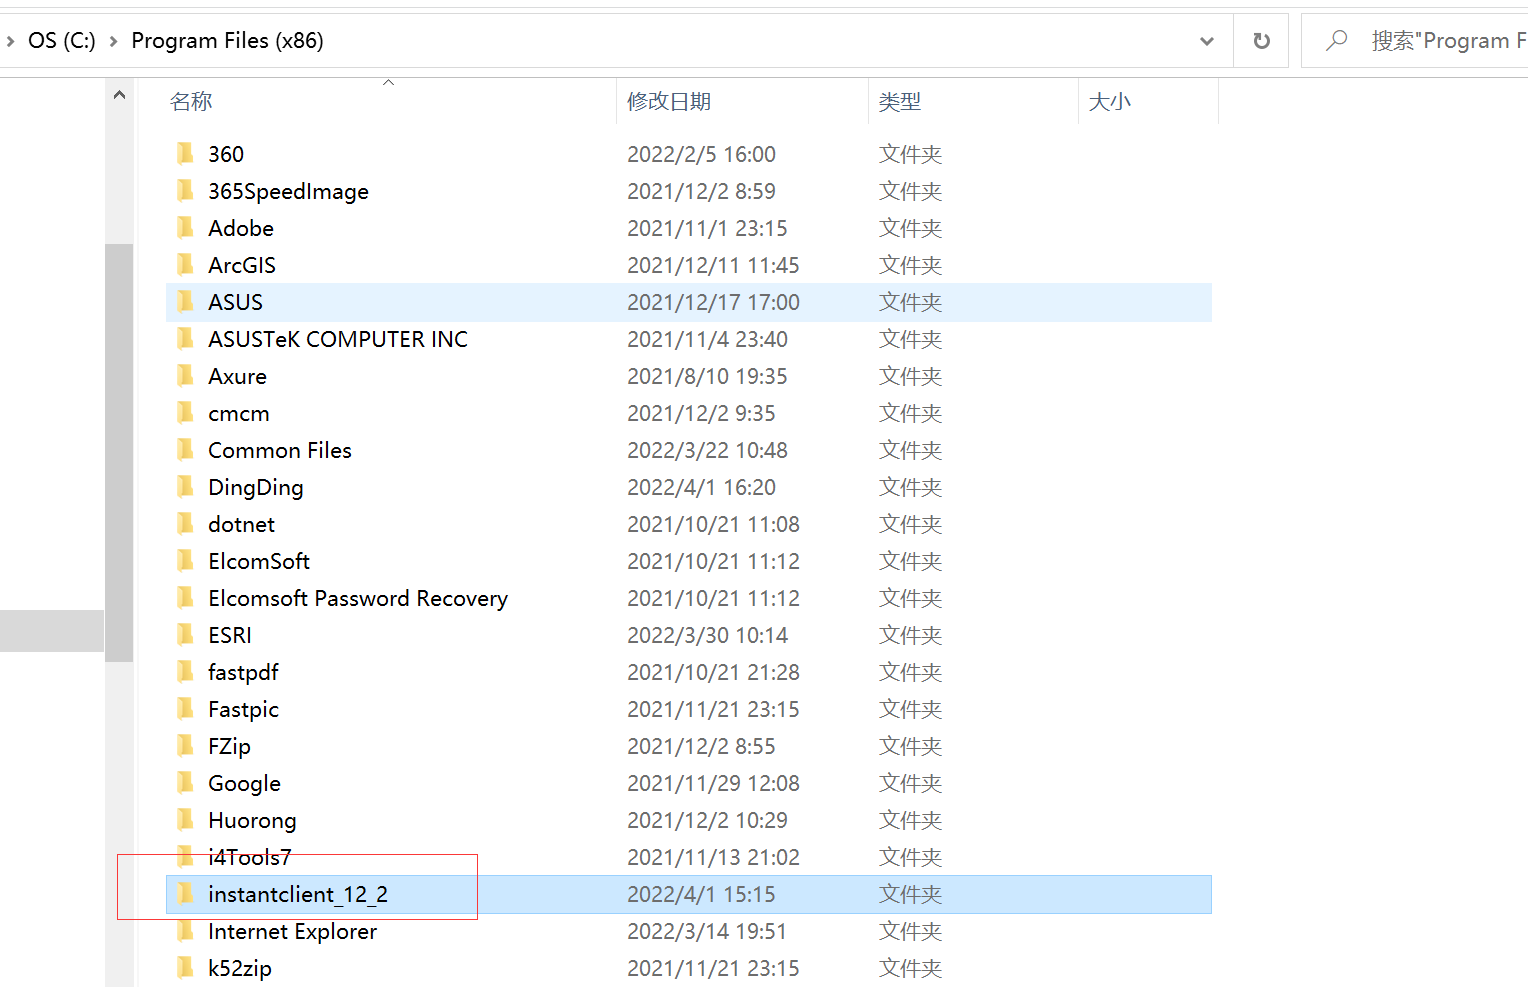The image size is (1528, 987).
Task: Click the ESRI folder icon
Action: pyautogui.click(x=186, y=634)
